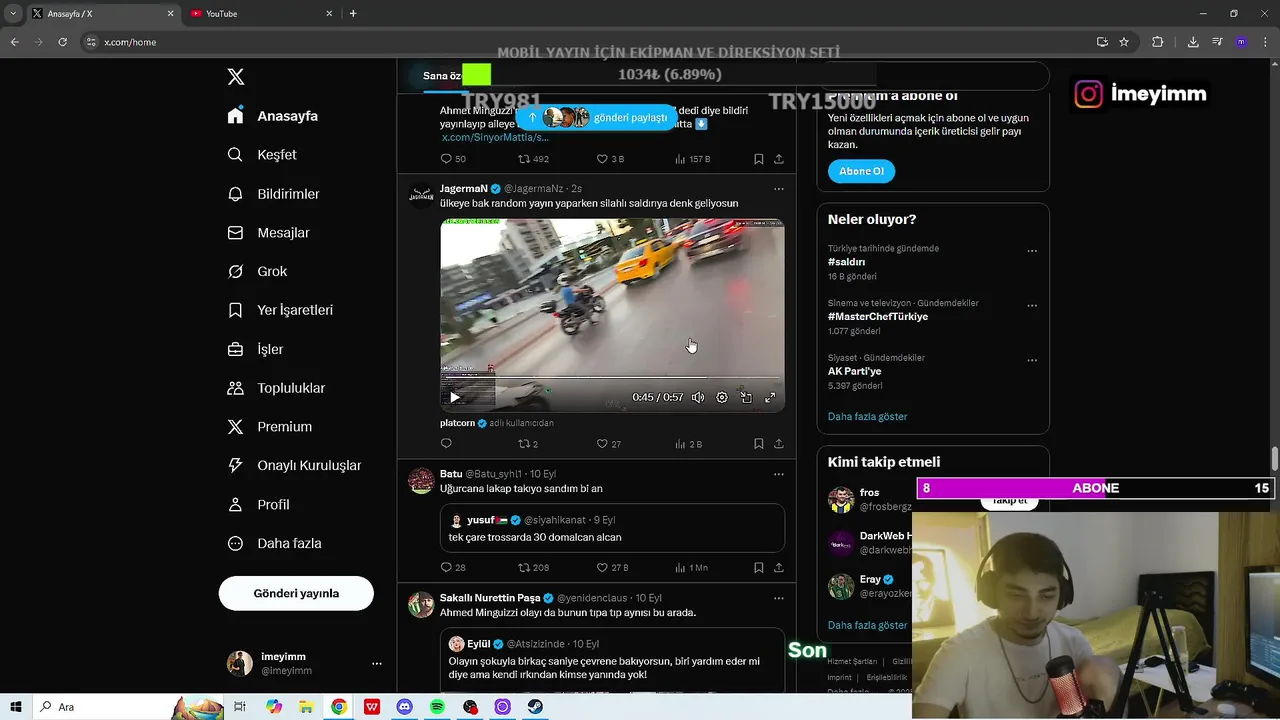
Task: Toggle picture-in-picture on video
Action: coord(746,397)
